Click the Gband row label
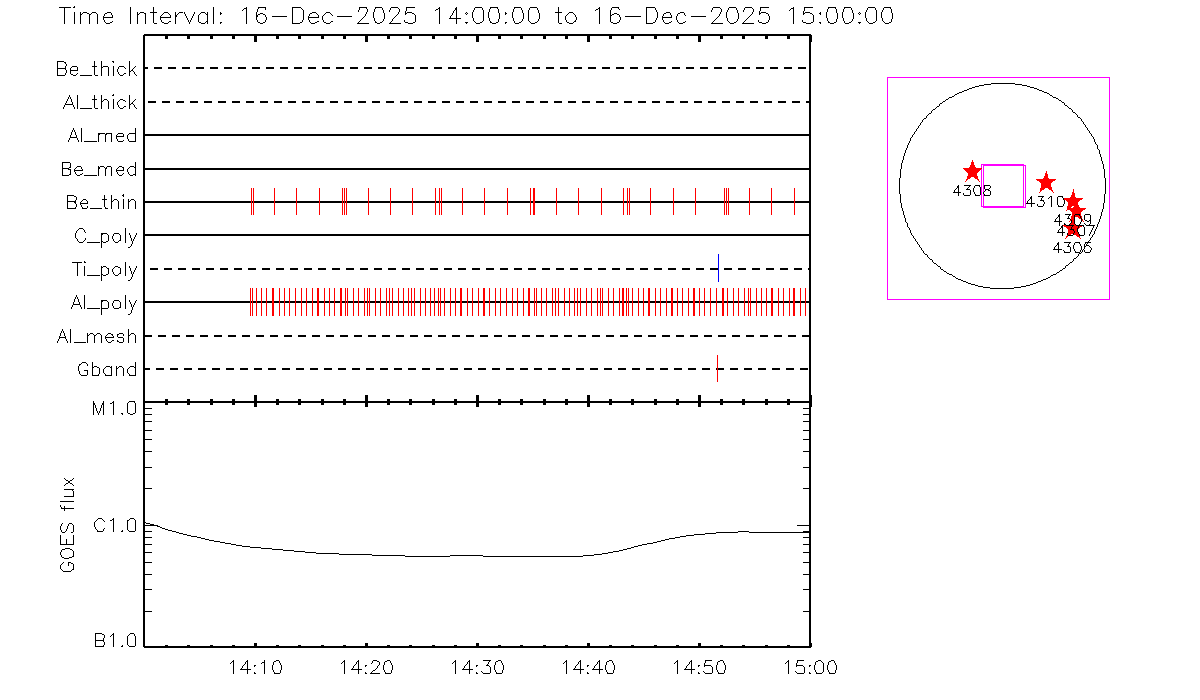Screen dimensions: 1200x700 tap(107, 370)
